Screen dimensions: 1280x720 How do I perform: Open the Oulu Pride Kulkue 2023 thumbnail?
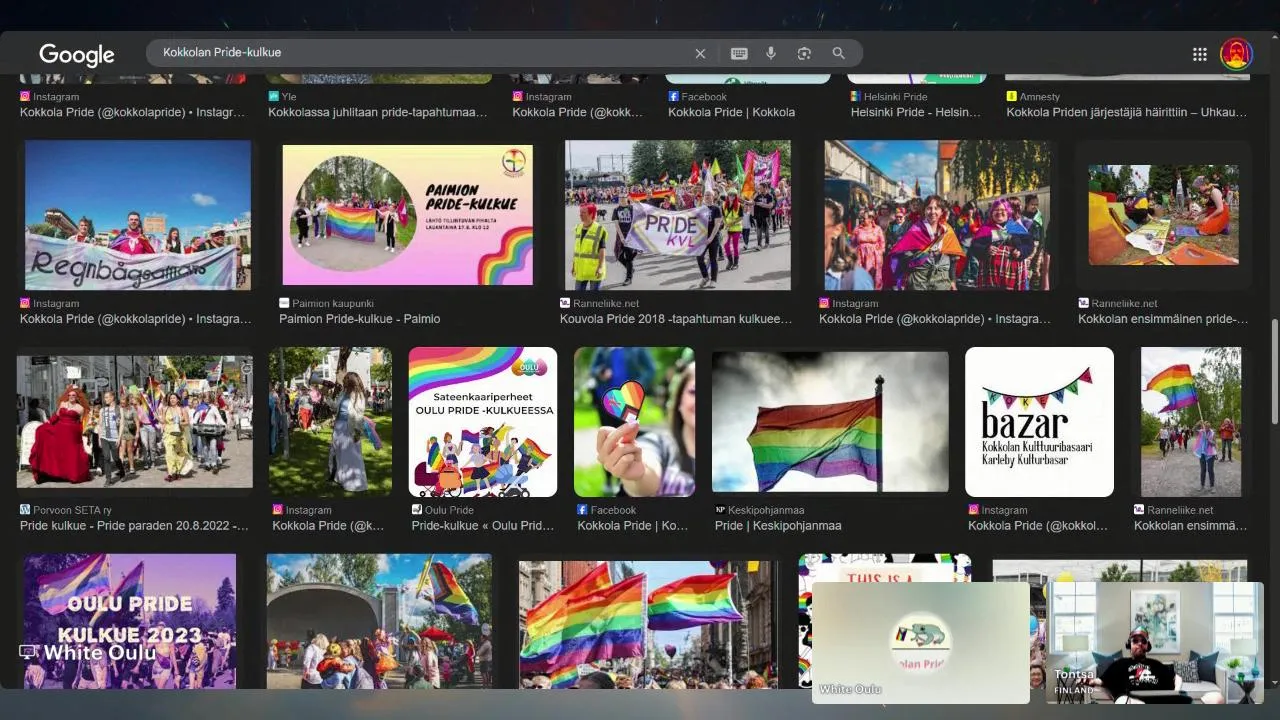click(x=130, y=621)
